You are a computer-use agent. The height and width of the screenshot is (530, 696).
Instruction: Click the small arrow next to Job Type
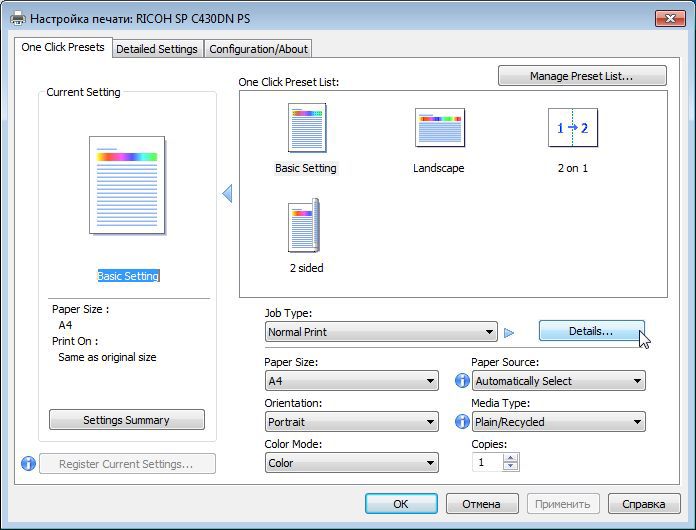click(x=509, y=332)
